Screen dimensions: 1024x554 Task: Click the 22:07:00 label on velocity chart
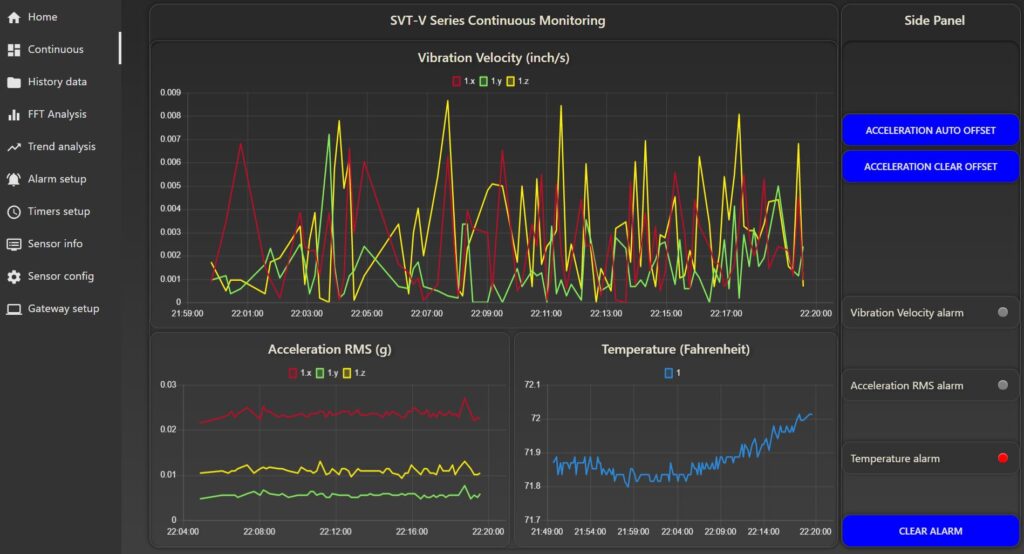click(x=426, y=314)
